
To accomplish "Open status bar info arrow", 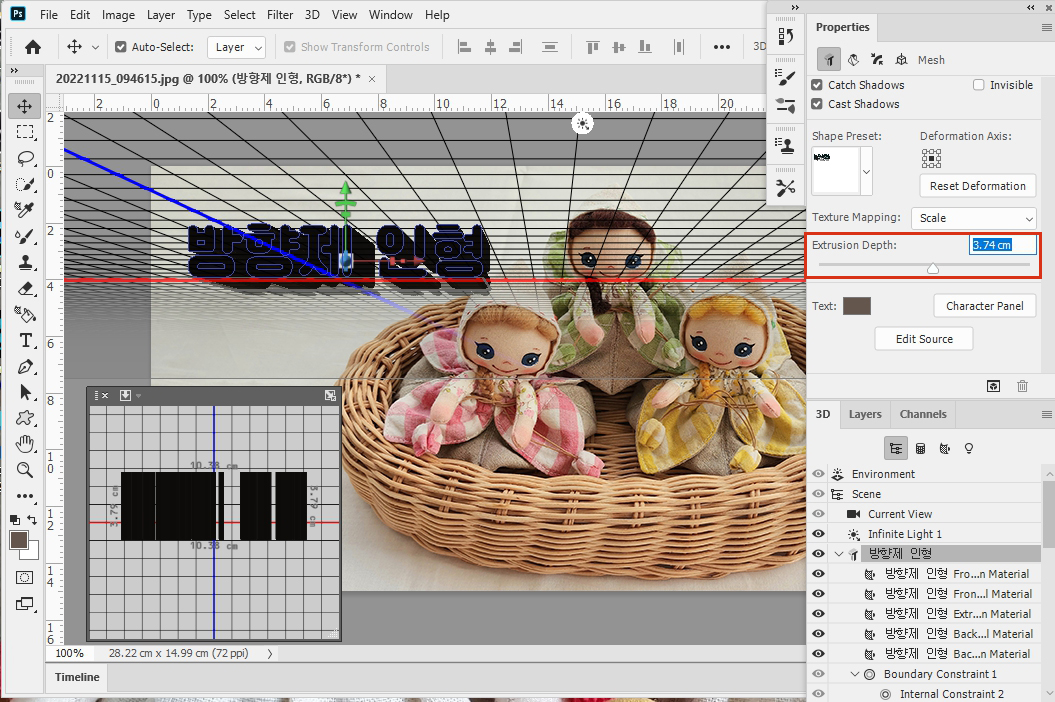I will coord(269,654).
